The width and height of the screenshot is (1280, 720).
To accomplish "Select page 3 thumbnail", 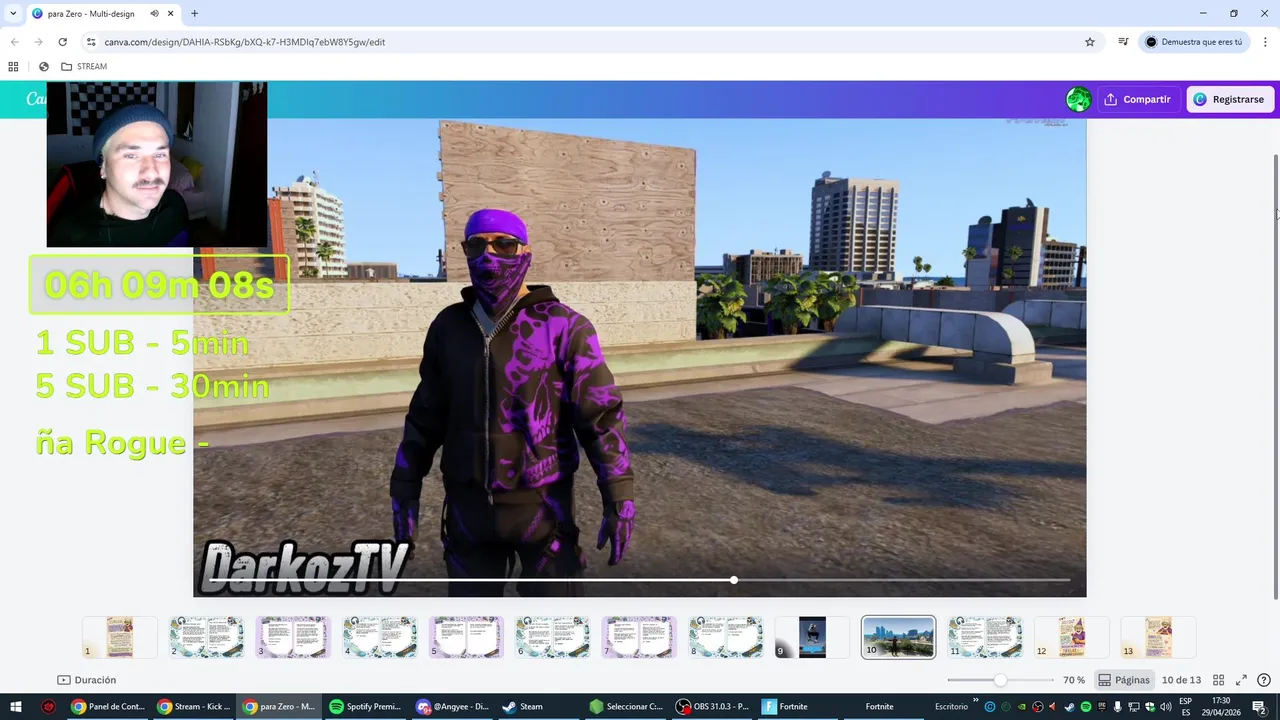I will coord(293,637).
